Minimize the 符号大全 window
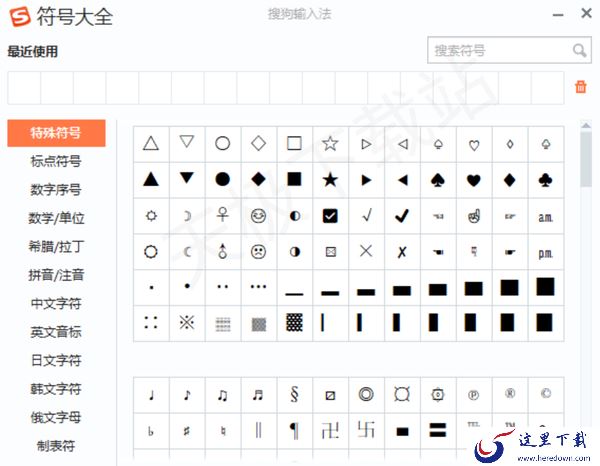Viewport: 600px width, 466px height. (x=558, y=15)
